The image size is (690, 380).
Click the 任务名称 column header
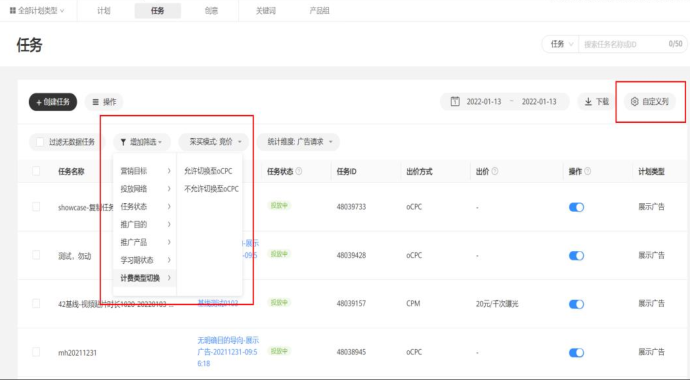point(71,172)
